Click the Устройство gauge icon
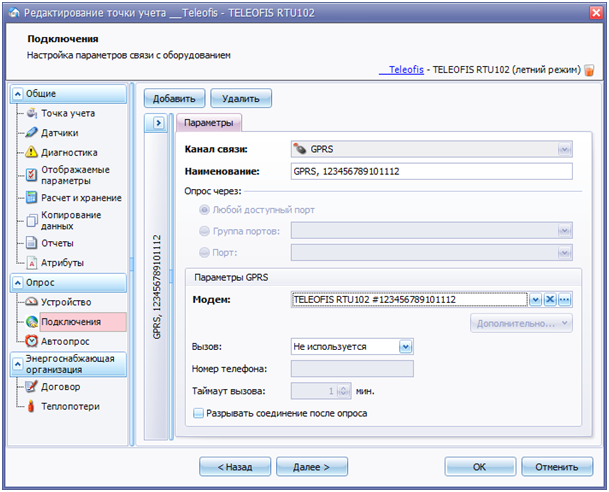Viewport: 609px width, 492px height. pyautogui.click(x=31, y=302)
